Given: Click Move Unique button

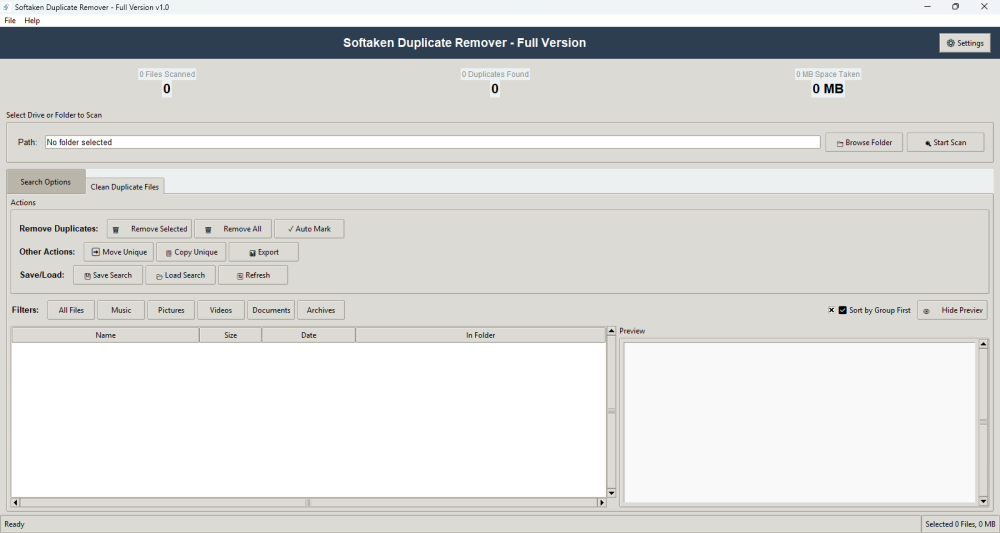Looking at the screenshot, I should tap(119, 252).
